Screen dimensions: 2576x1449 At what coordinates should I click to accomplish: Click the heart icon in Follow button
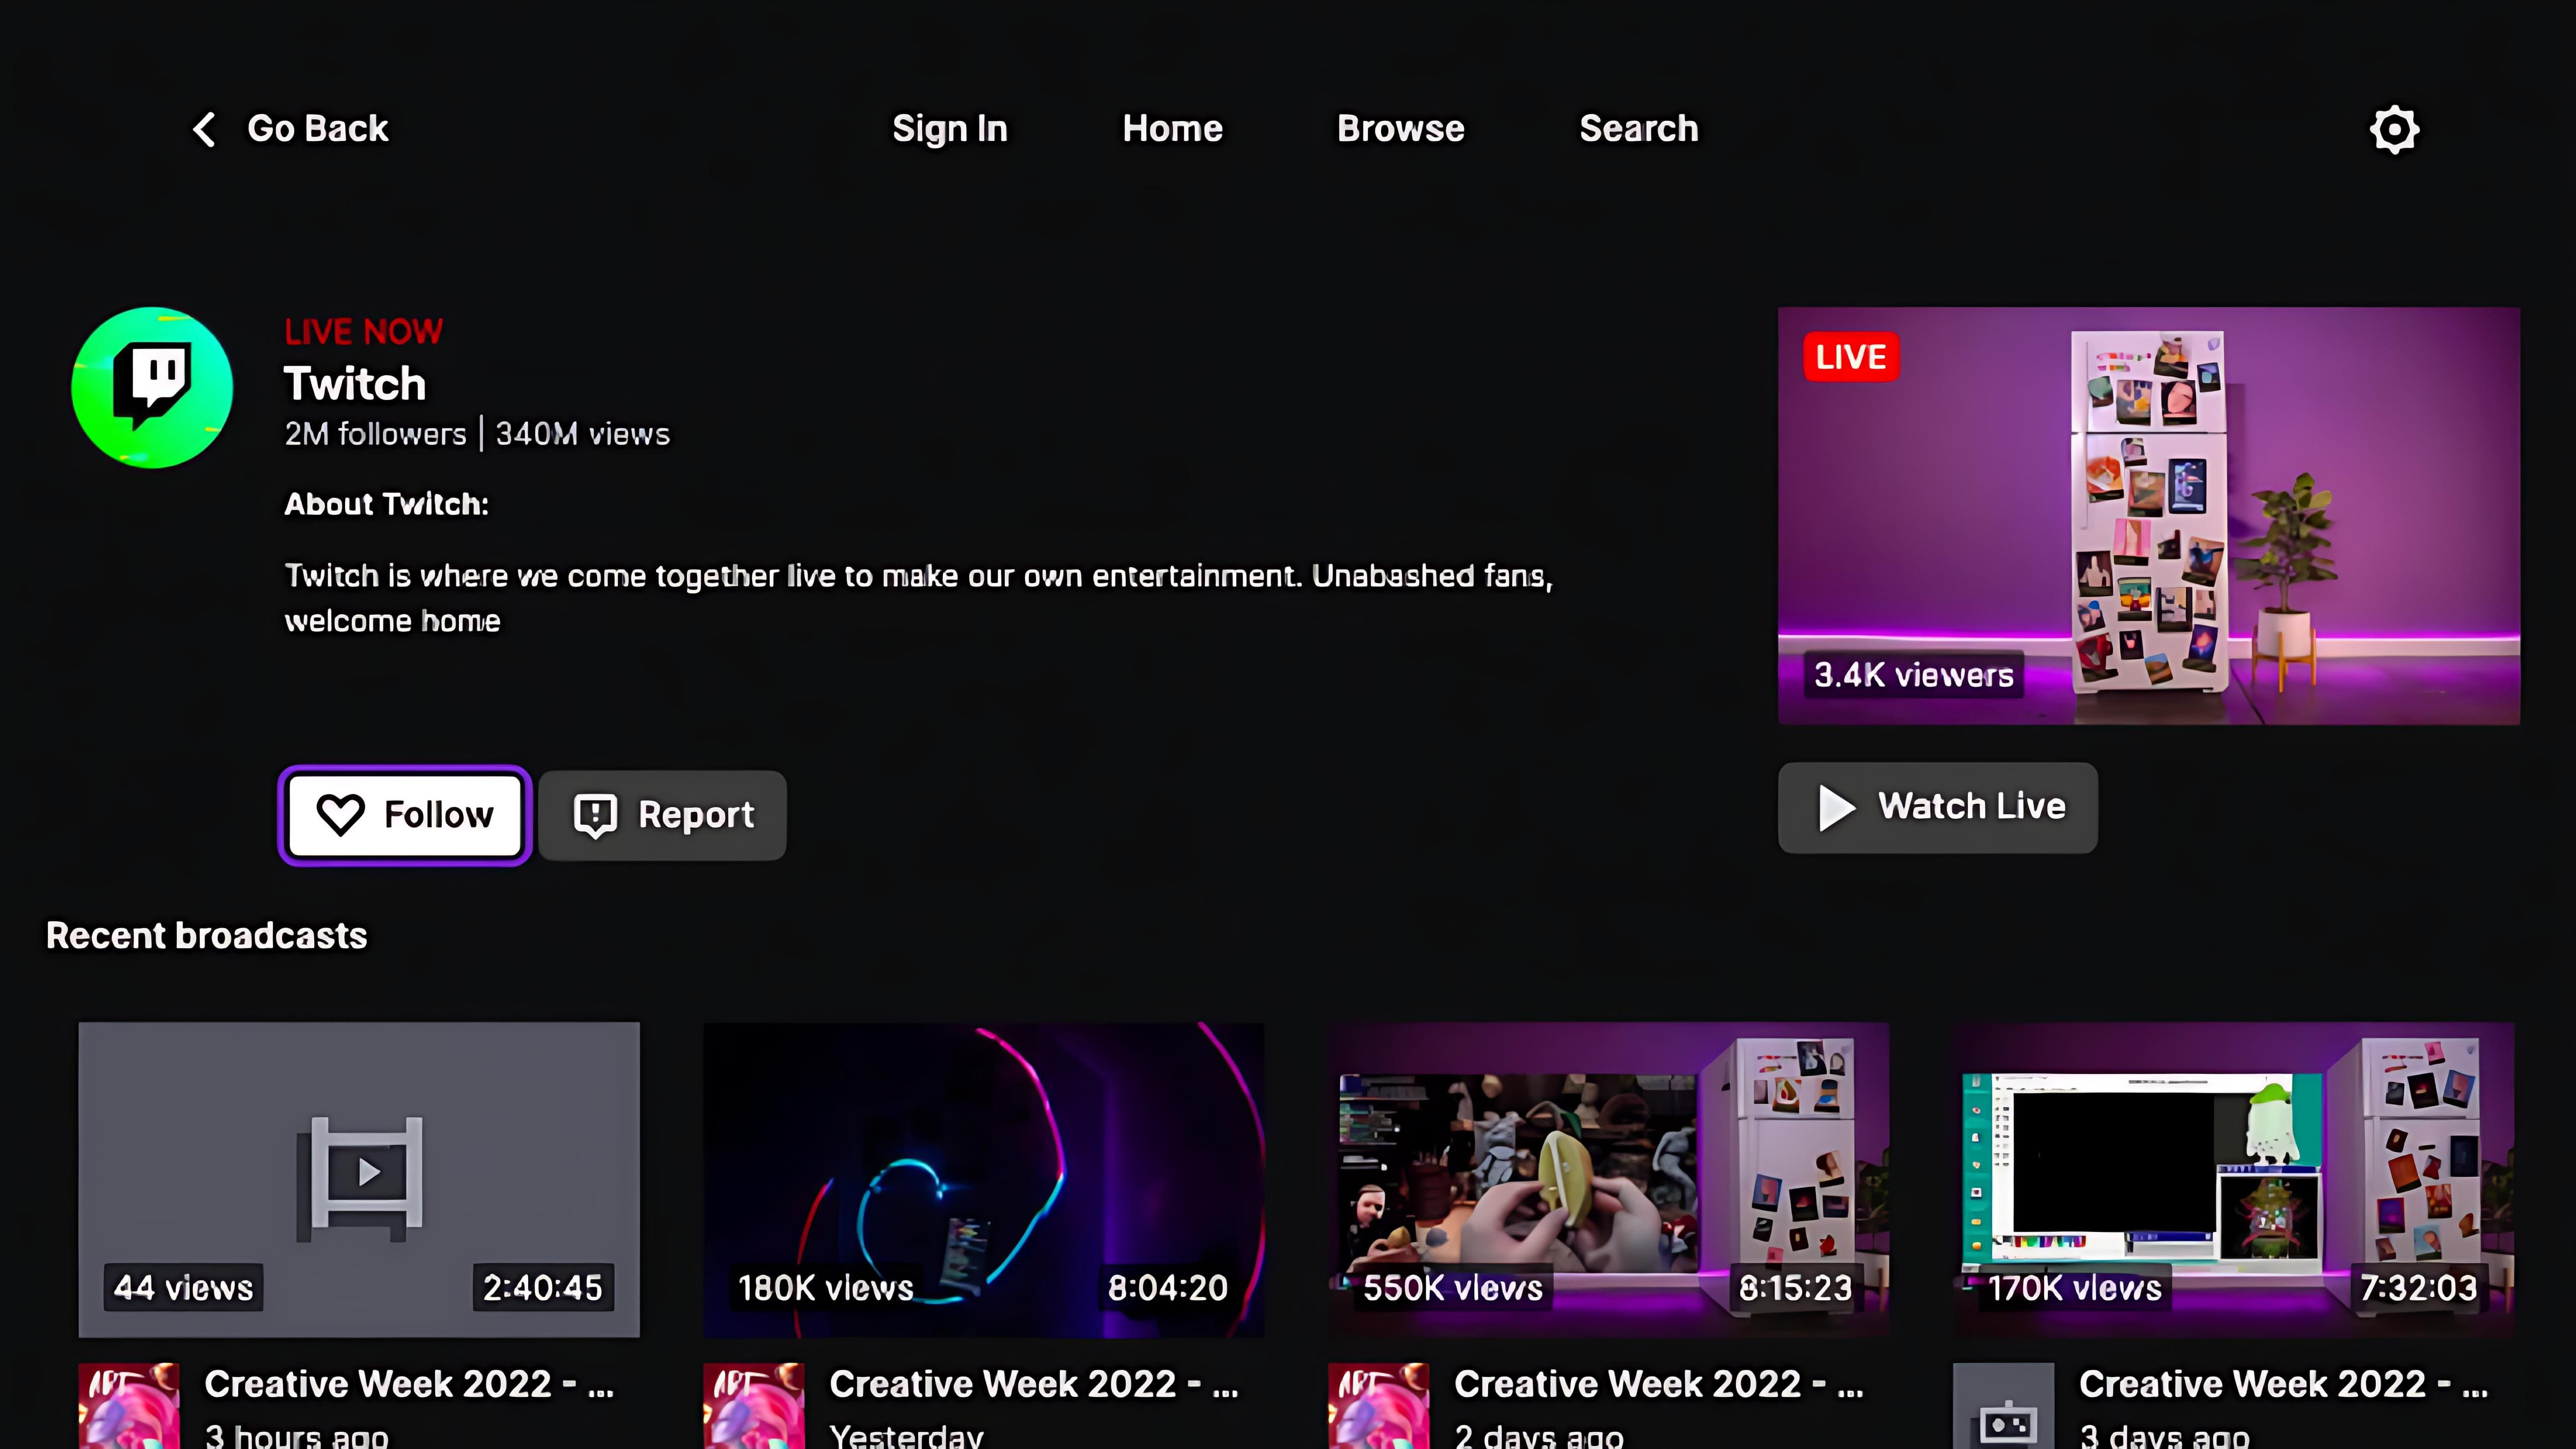coord(340,815)
